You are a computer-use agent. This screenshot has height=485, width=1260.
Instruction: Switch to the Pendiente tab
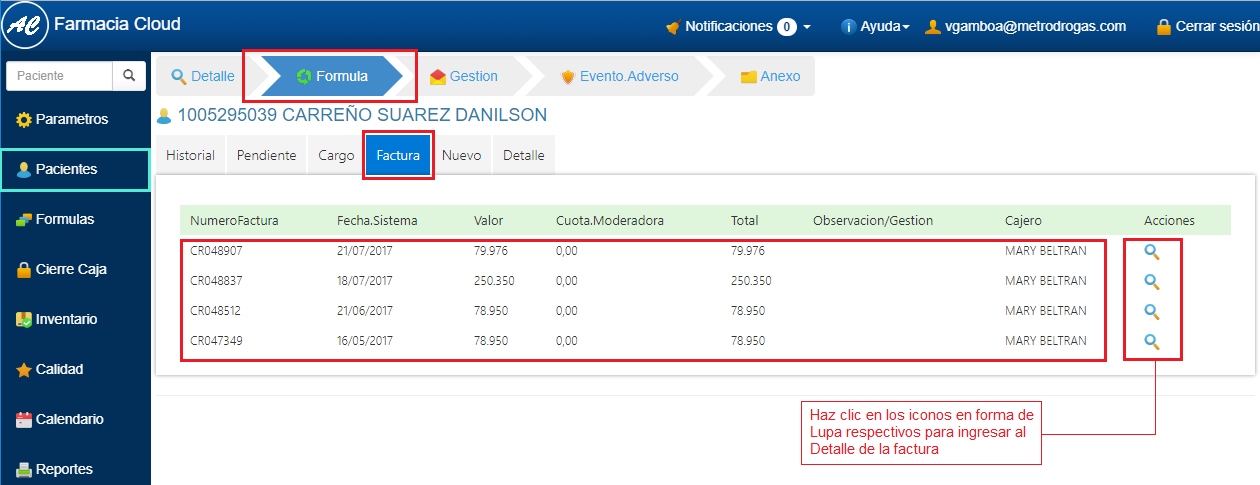pyautogui.click(x=266, y=156)
